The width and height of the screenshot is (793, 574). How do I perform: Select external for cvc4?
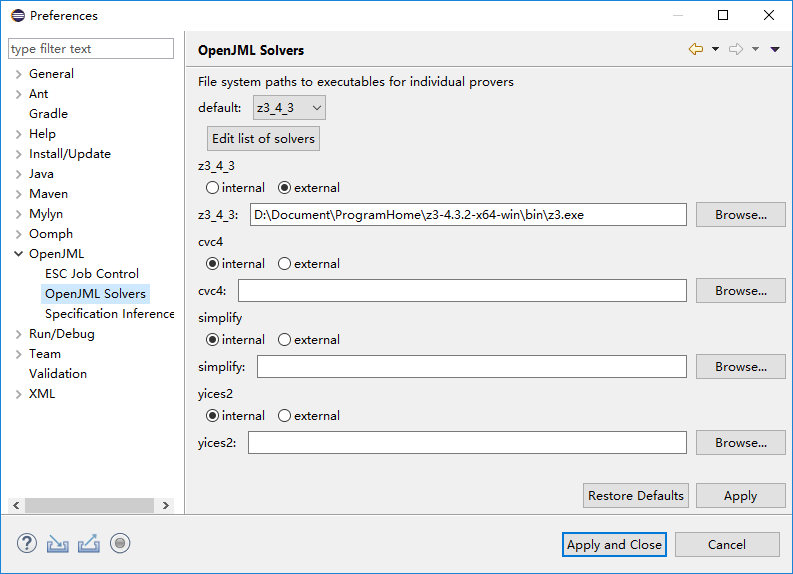click(x=284, y=263)
